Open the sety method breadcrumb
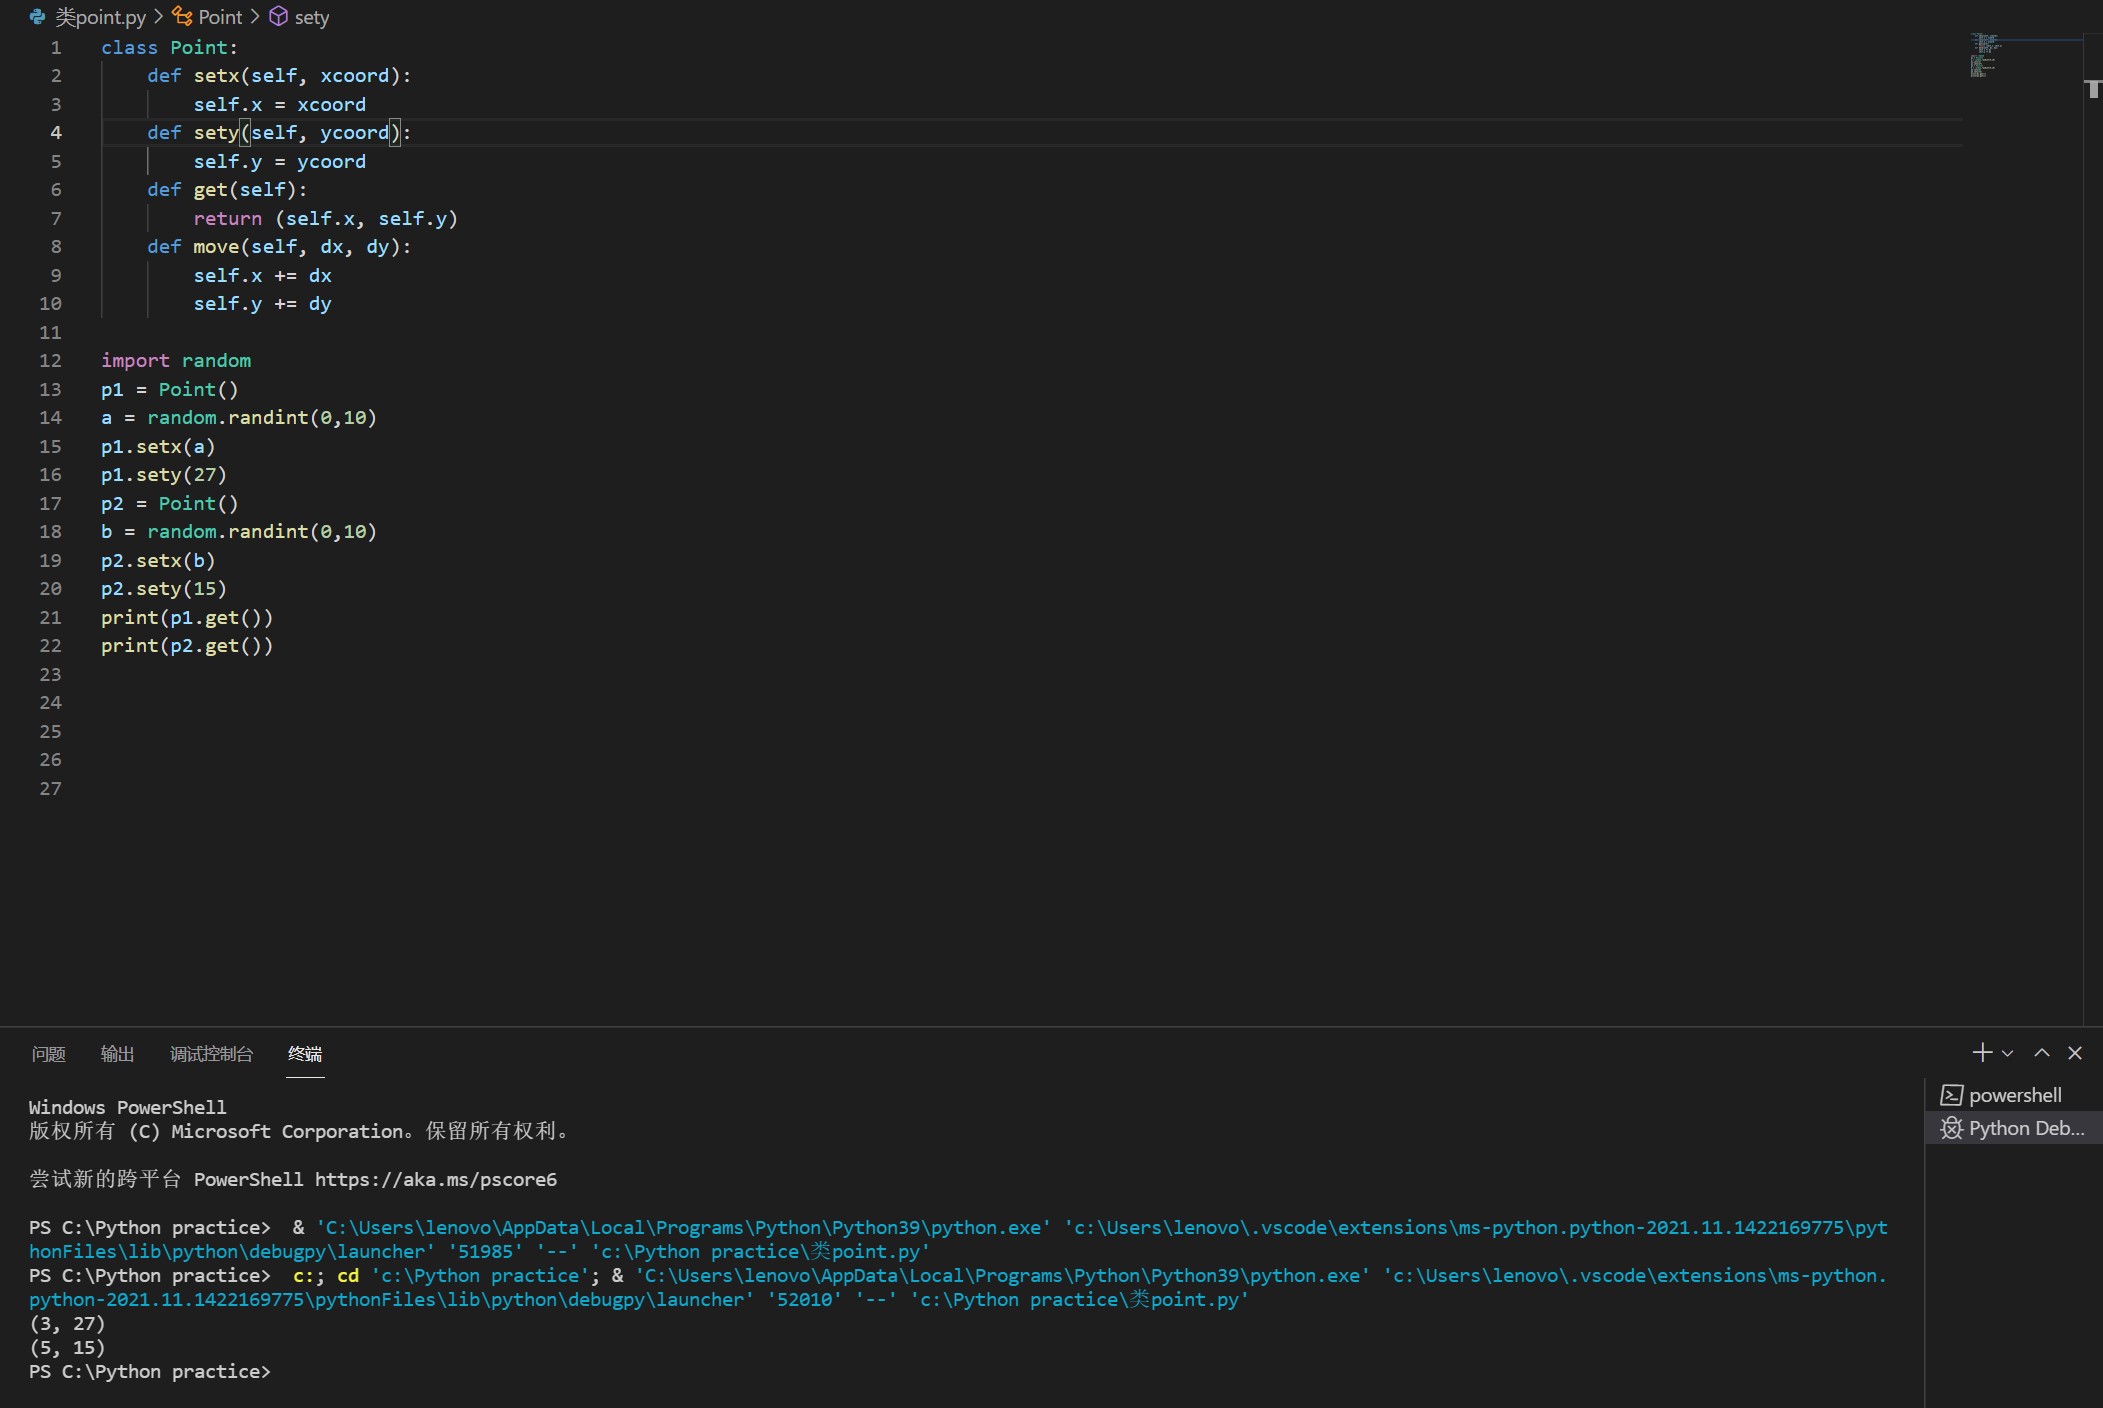This screenshot has height=1408, width=2103. [311, 17]
